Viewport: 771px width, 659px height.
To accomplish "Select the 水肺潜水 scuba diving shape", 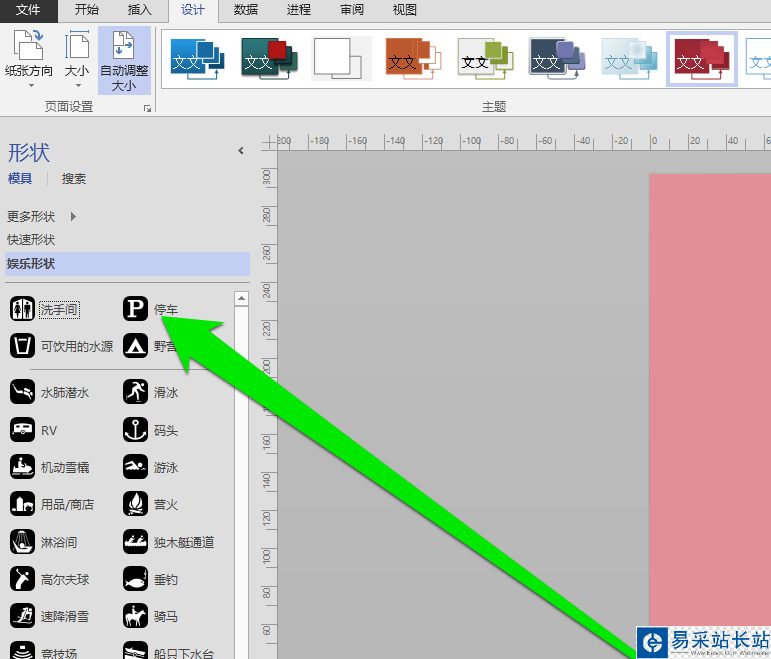I will point(49,392).
